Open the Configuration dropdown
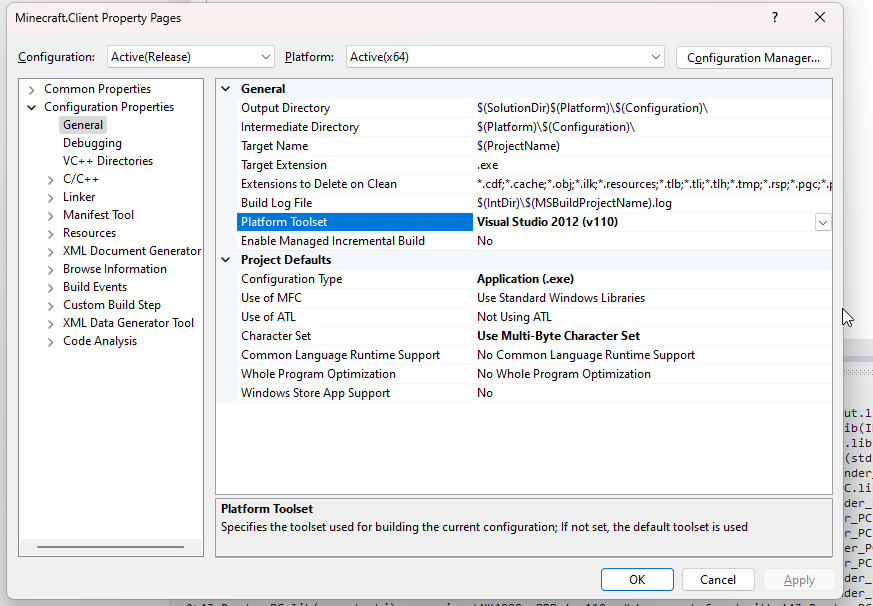Screen dimensions: 873x606 tap(191, 57)
